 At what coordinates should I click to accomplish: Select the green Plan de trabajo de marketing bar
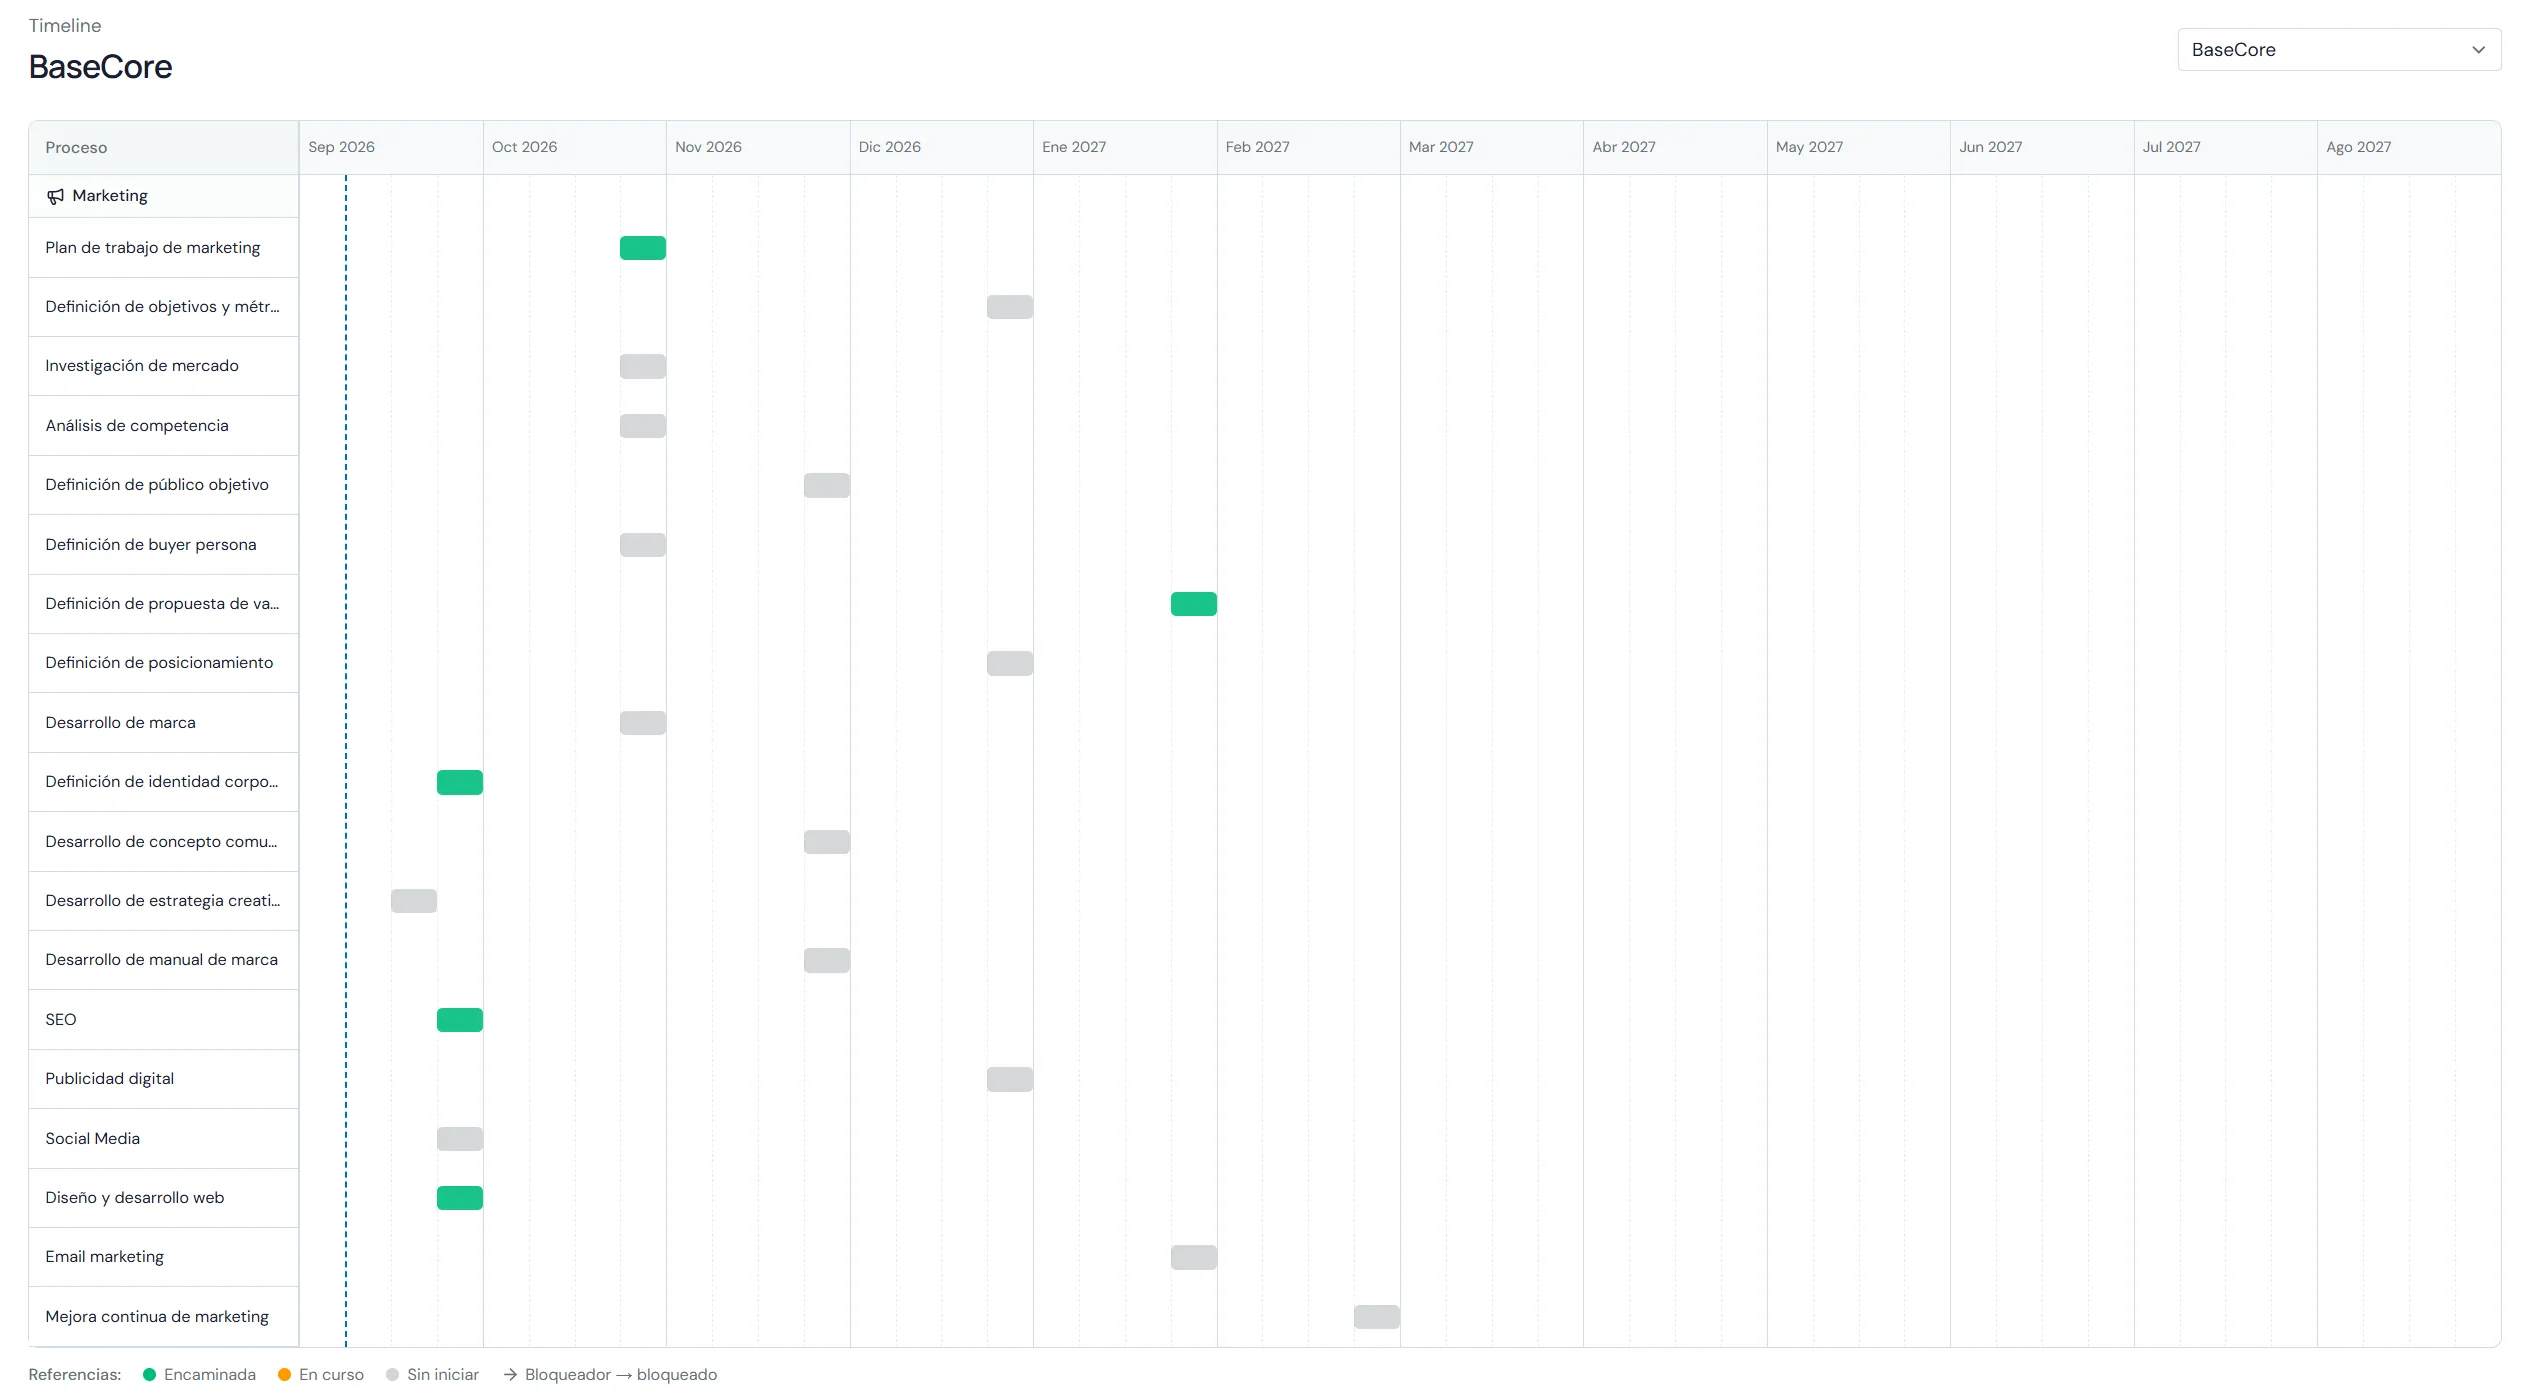[x=643, y=248]
